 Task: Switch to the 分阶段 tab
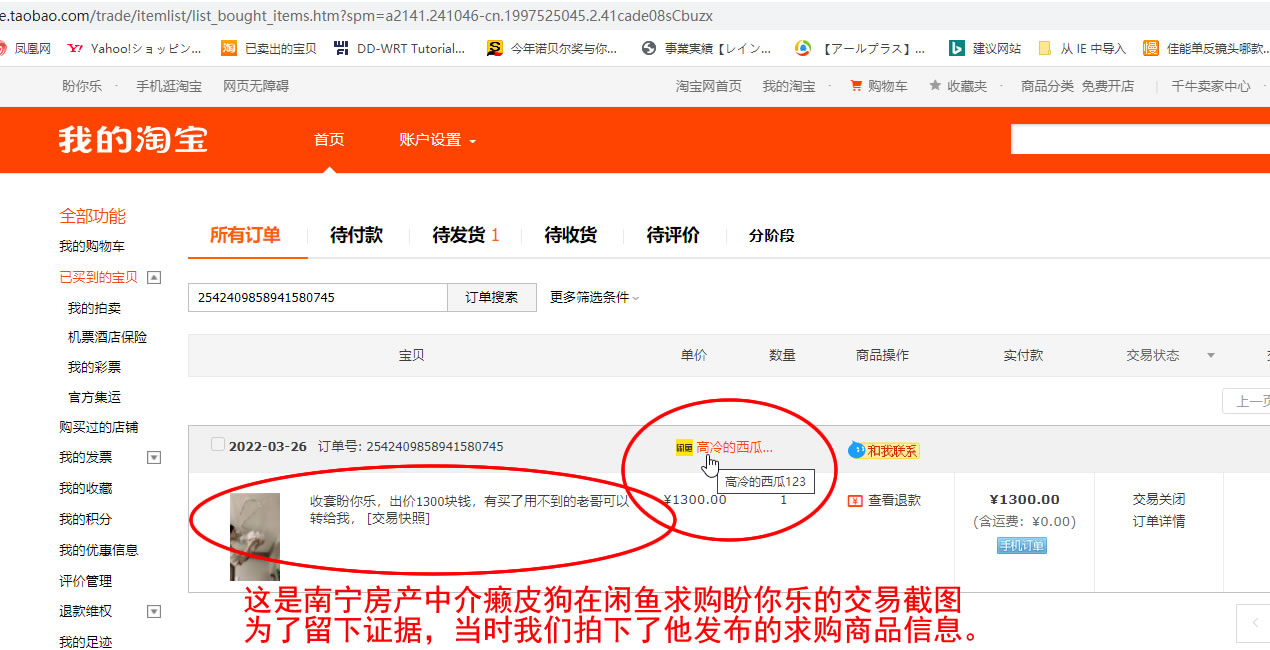tap(772, 236)
